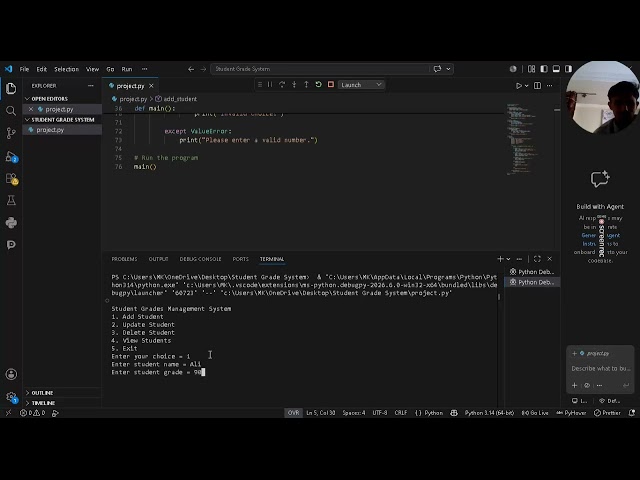The height and width of the screenshot is (480, 640).
Task: Expand the Outline section
Action: click(x=63, y=393)
